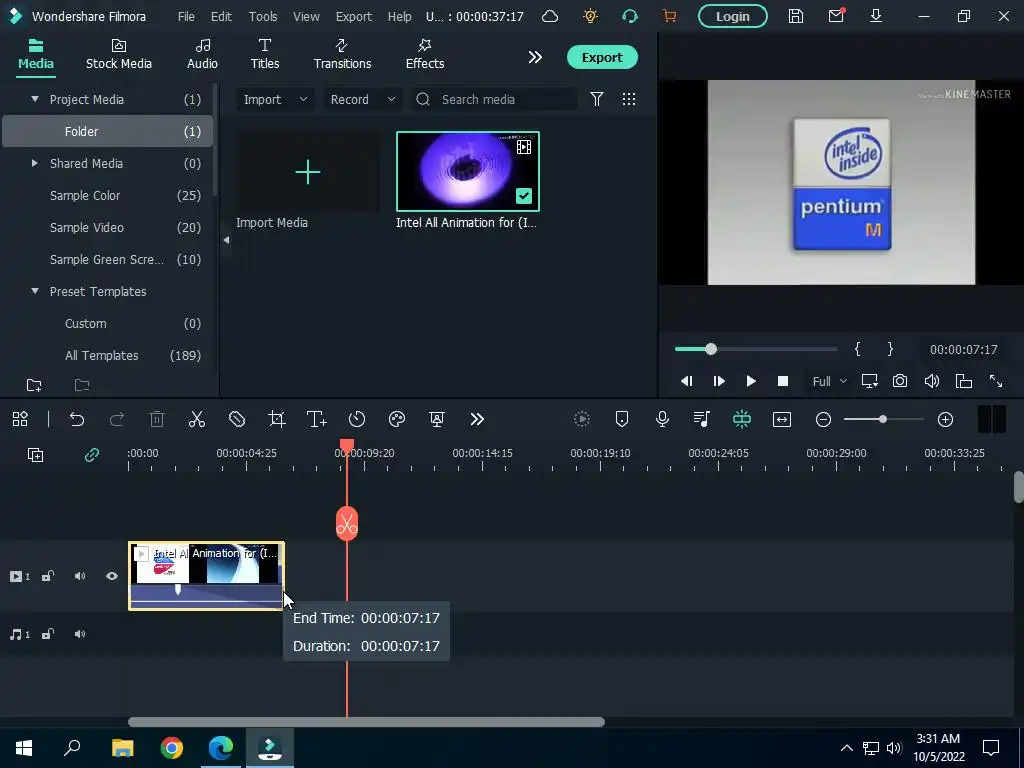Open the audio mixer icon
The image size is (1024, 768).
point(702,419)
